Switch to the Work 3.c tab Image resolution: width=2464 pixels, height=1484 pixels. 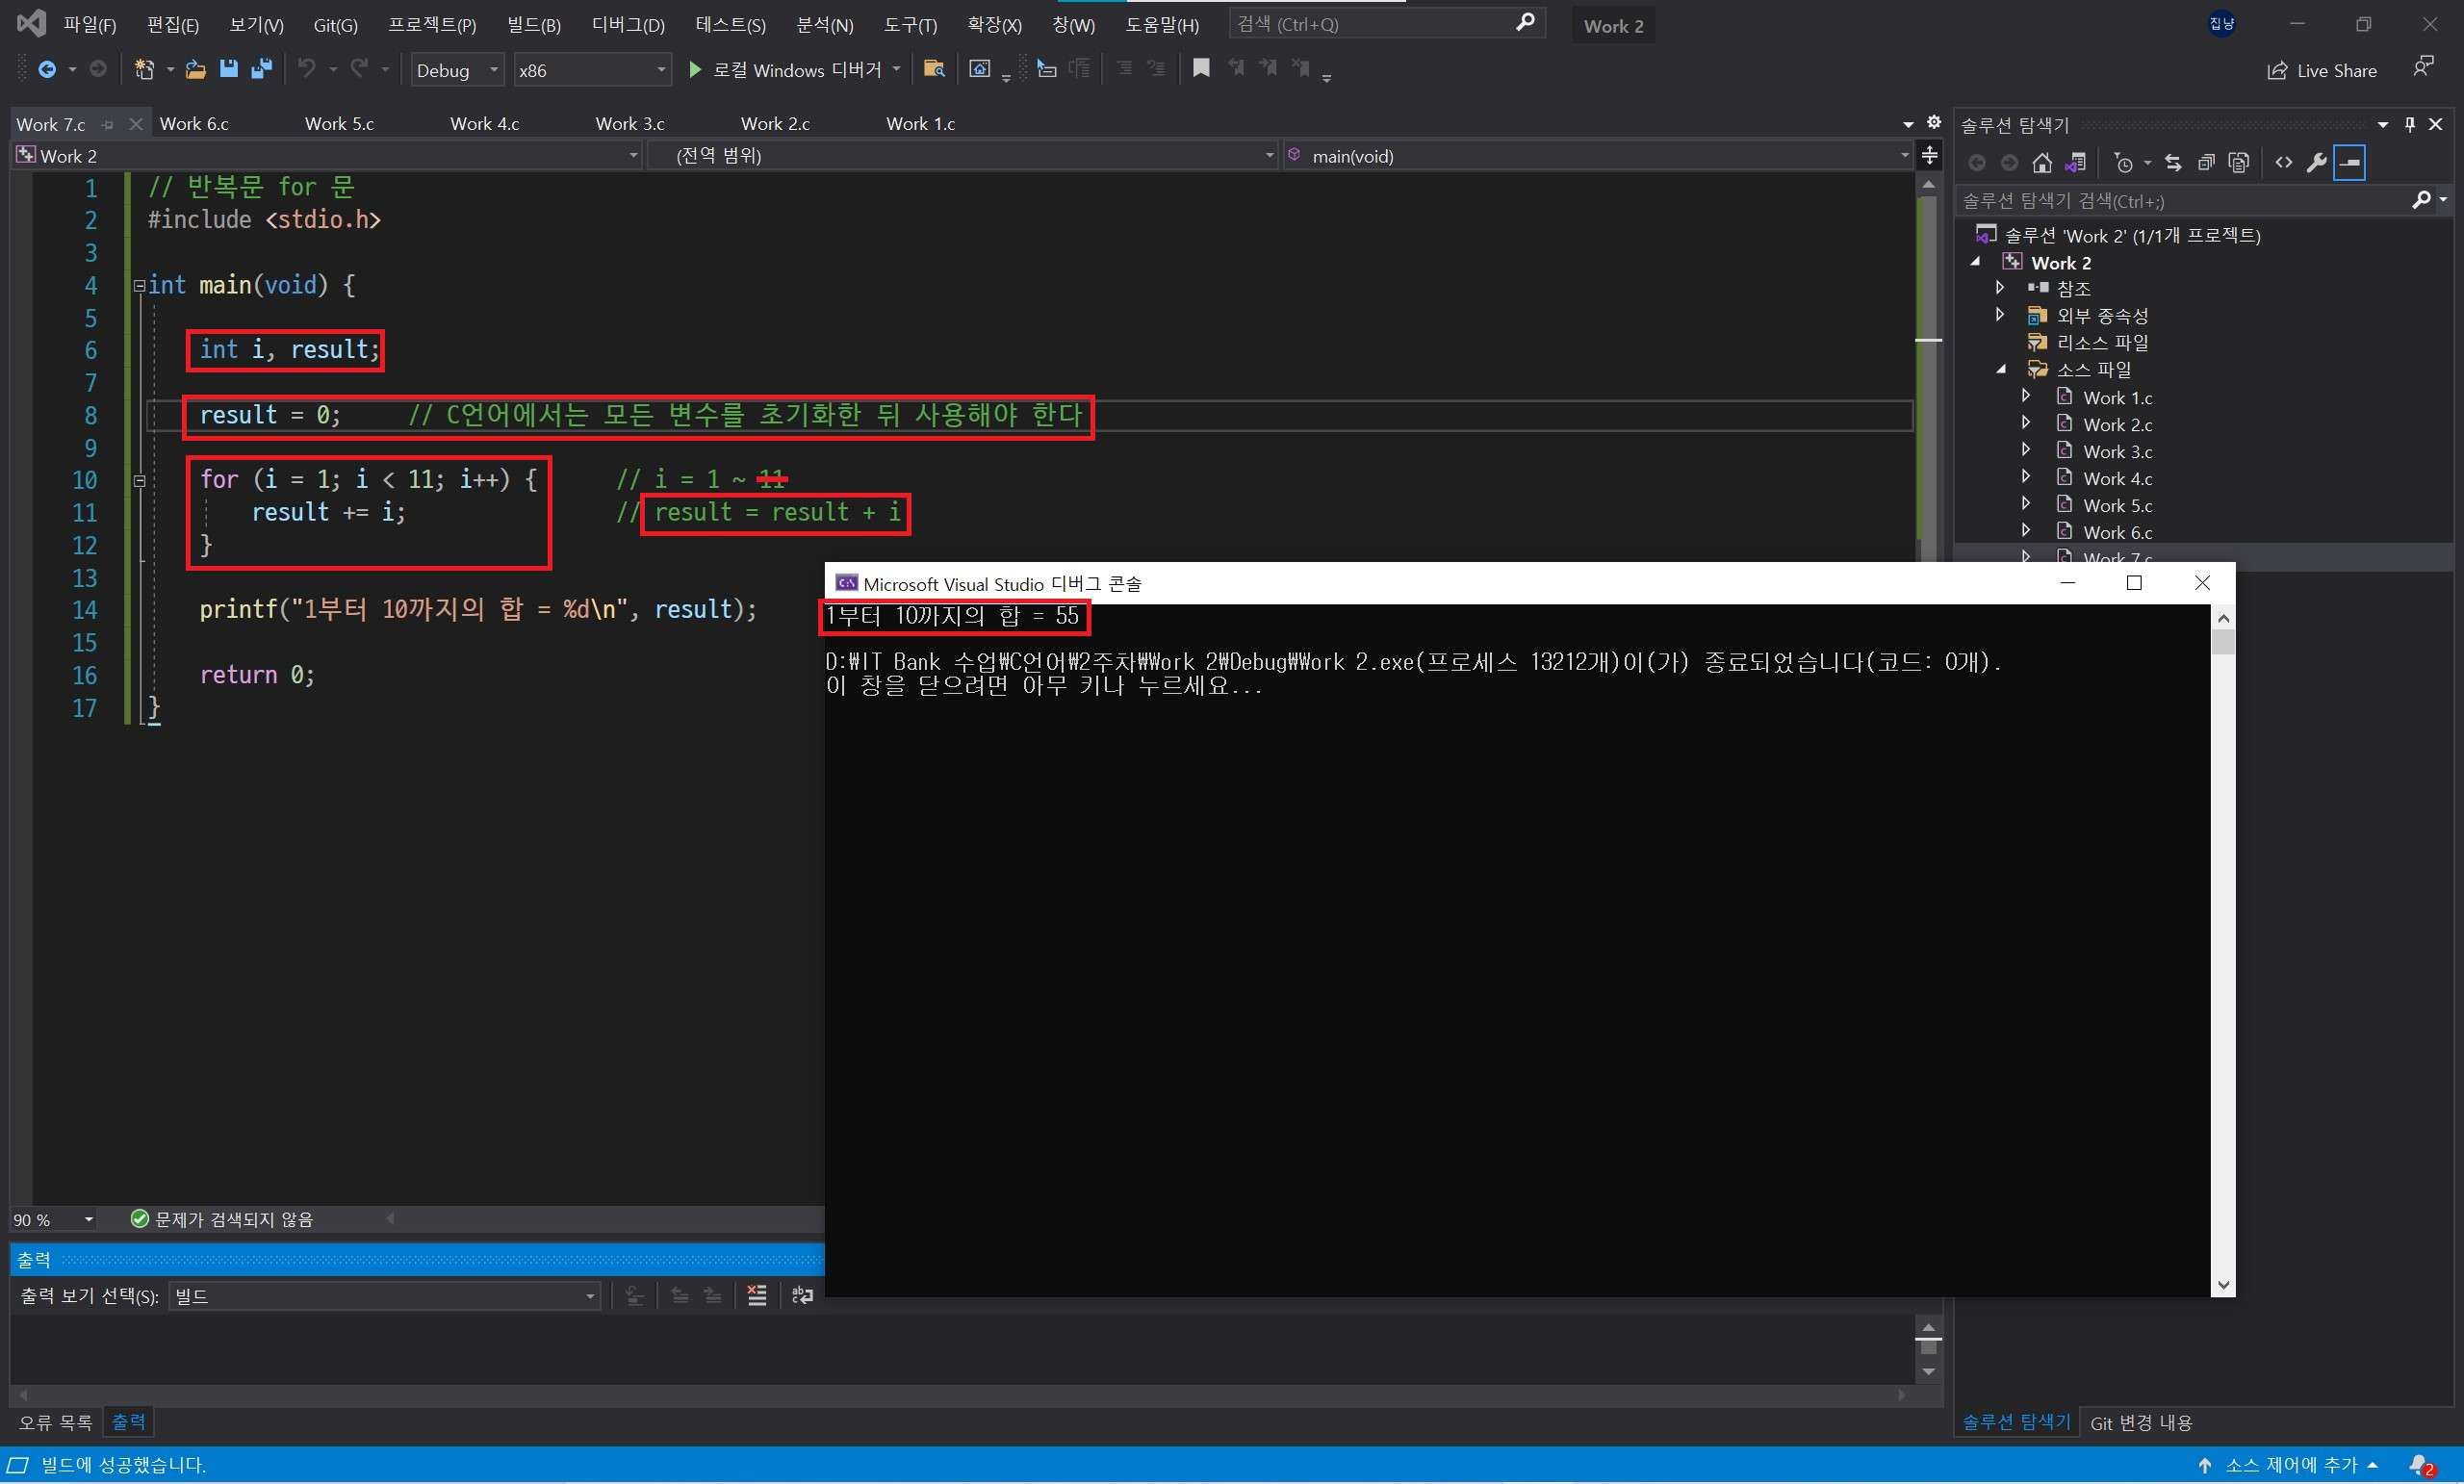tap(629, 124)
